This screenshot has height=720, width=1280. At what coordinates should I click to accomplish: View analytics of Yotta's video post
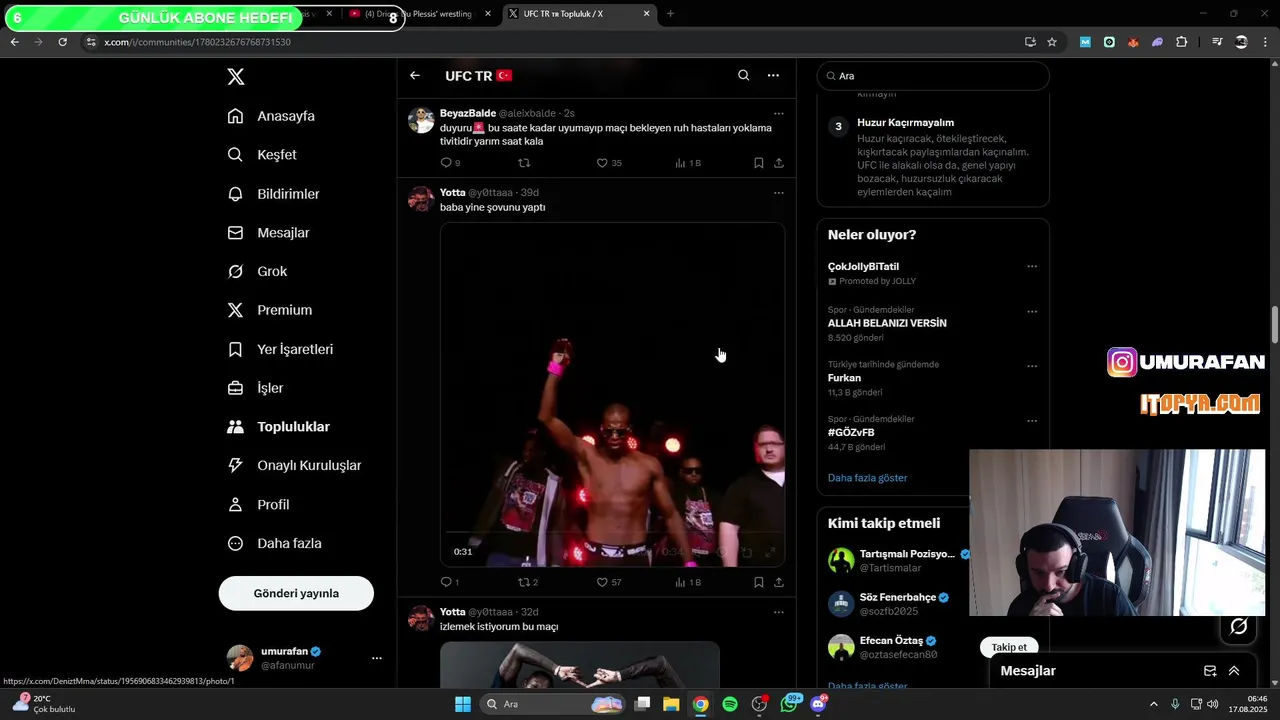[688, 582]
